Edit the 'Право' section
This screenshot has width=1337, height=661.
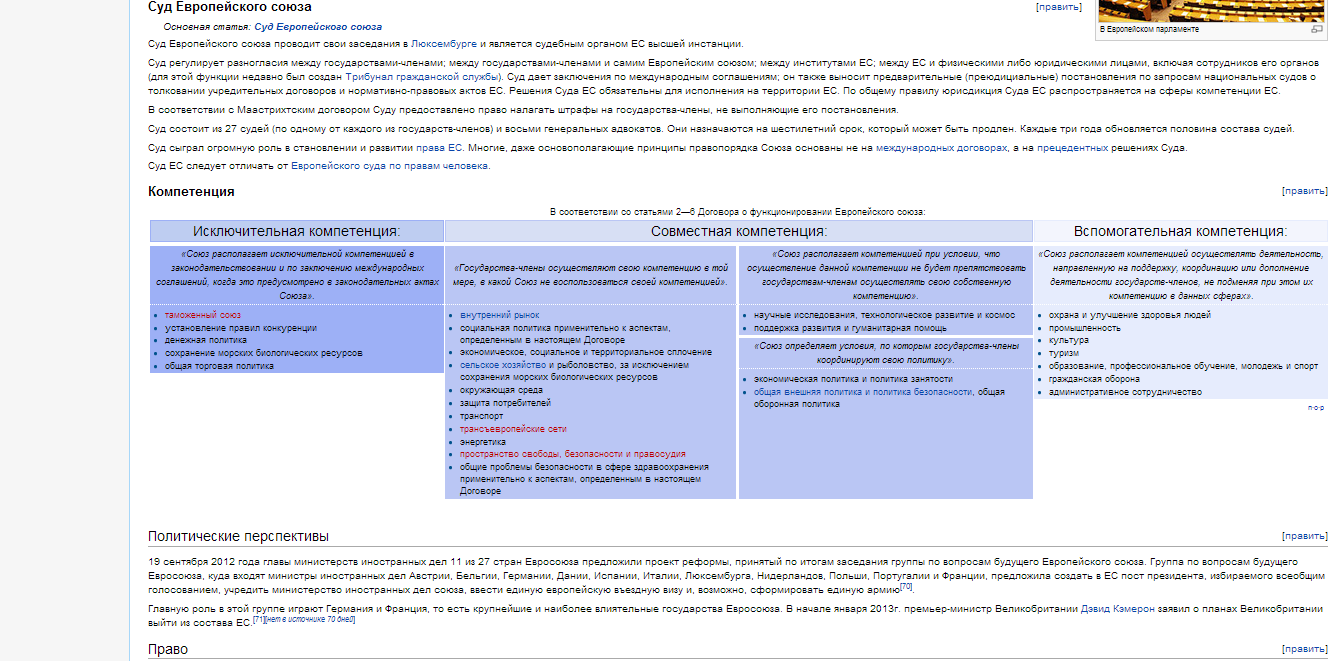[x=1305, y=649]
